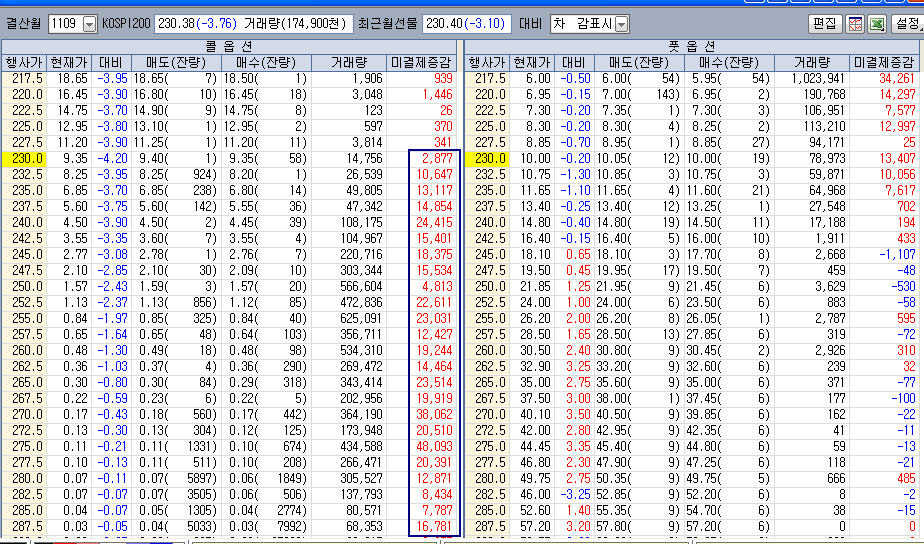
Task: Click the put options 행사가 column header
Action: (x=487, y=62)
